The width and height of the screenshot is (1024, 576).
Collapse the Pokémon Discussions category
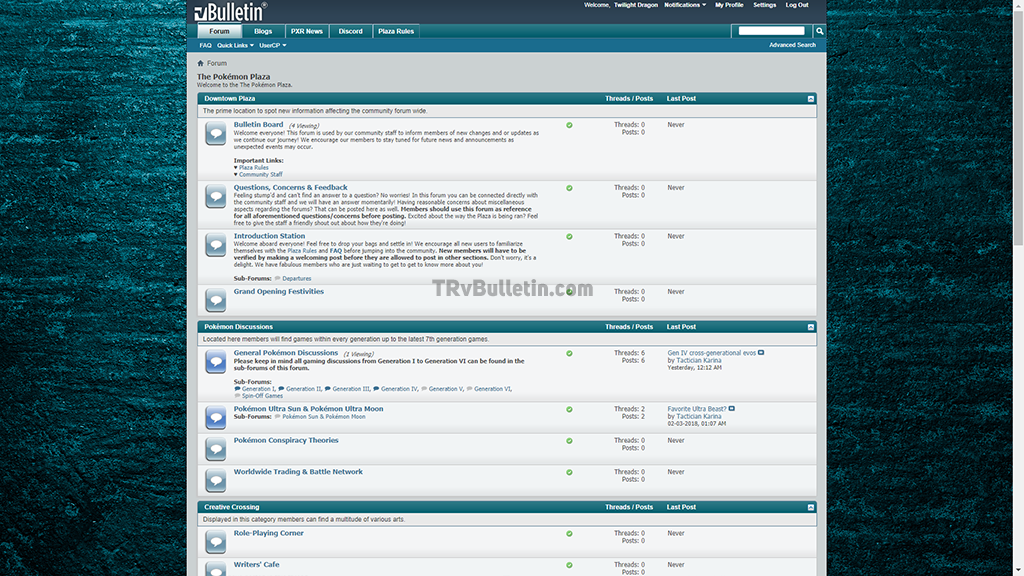pyautogui.click(x=810, y=327)
